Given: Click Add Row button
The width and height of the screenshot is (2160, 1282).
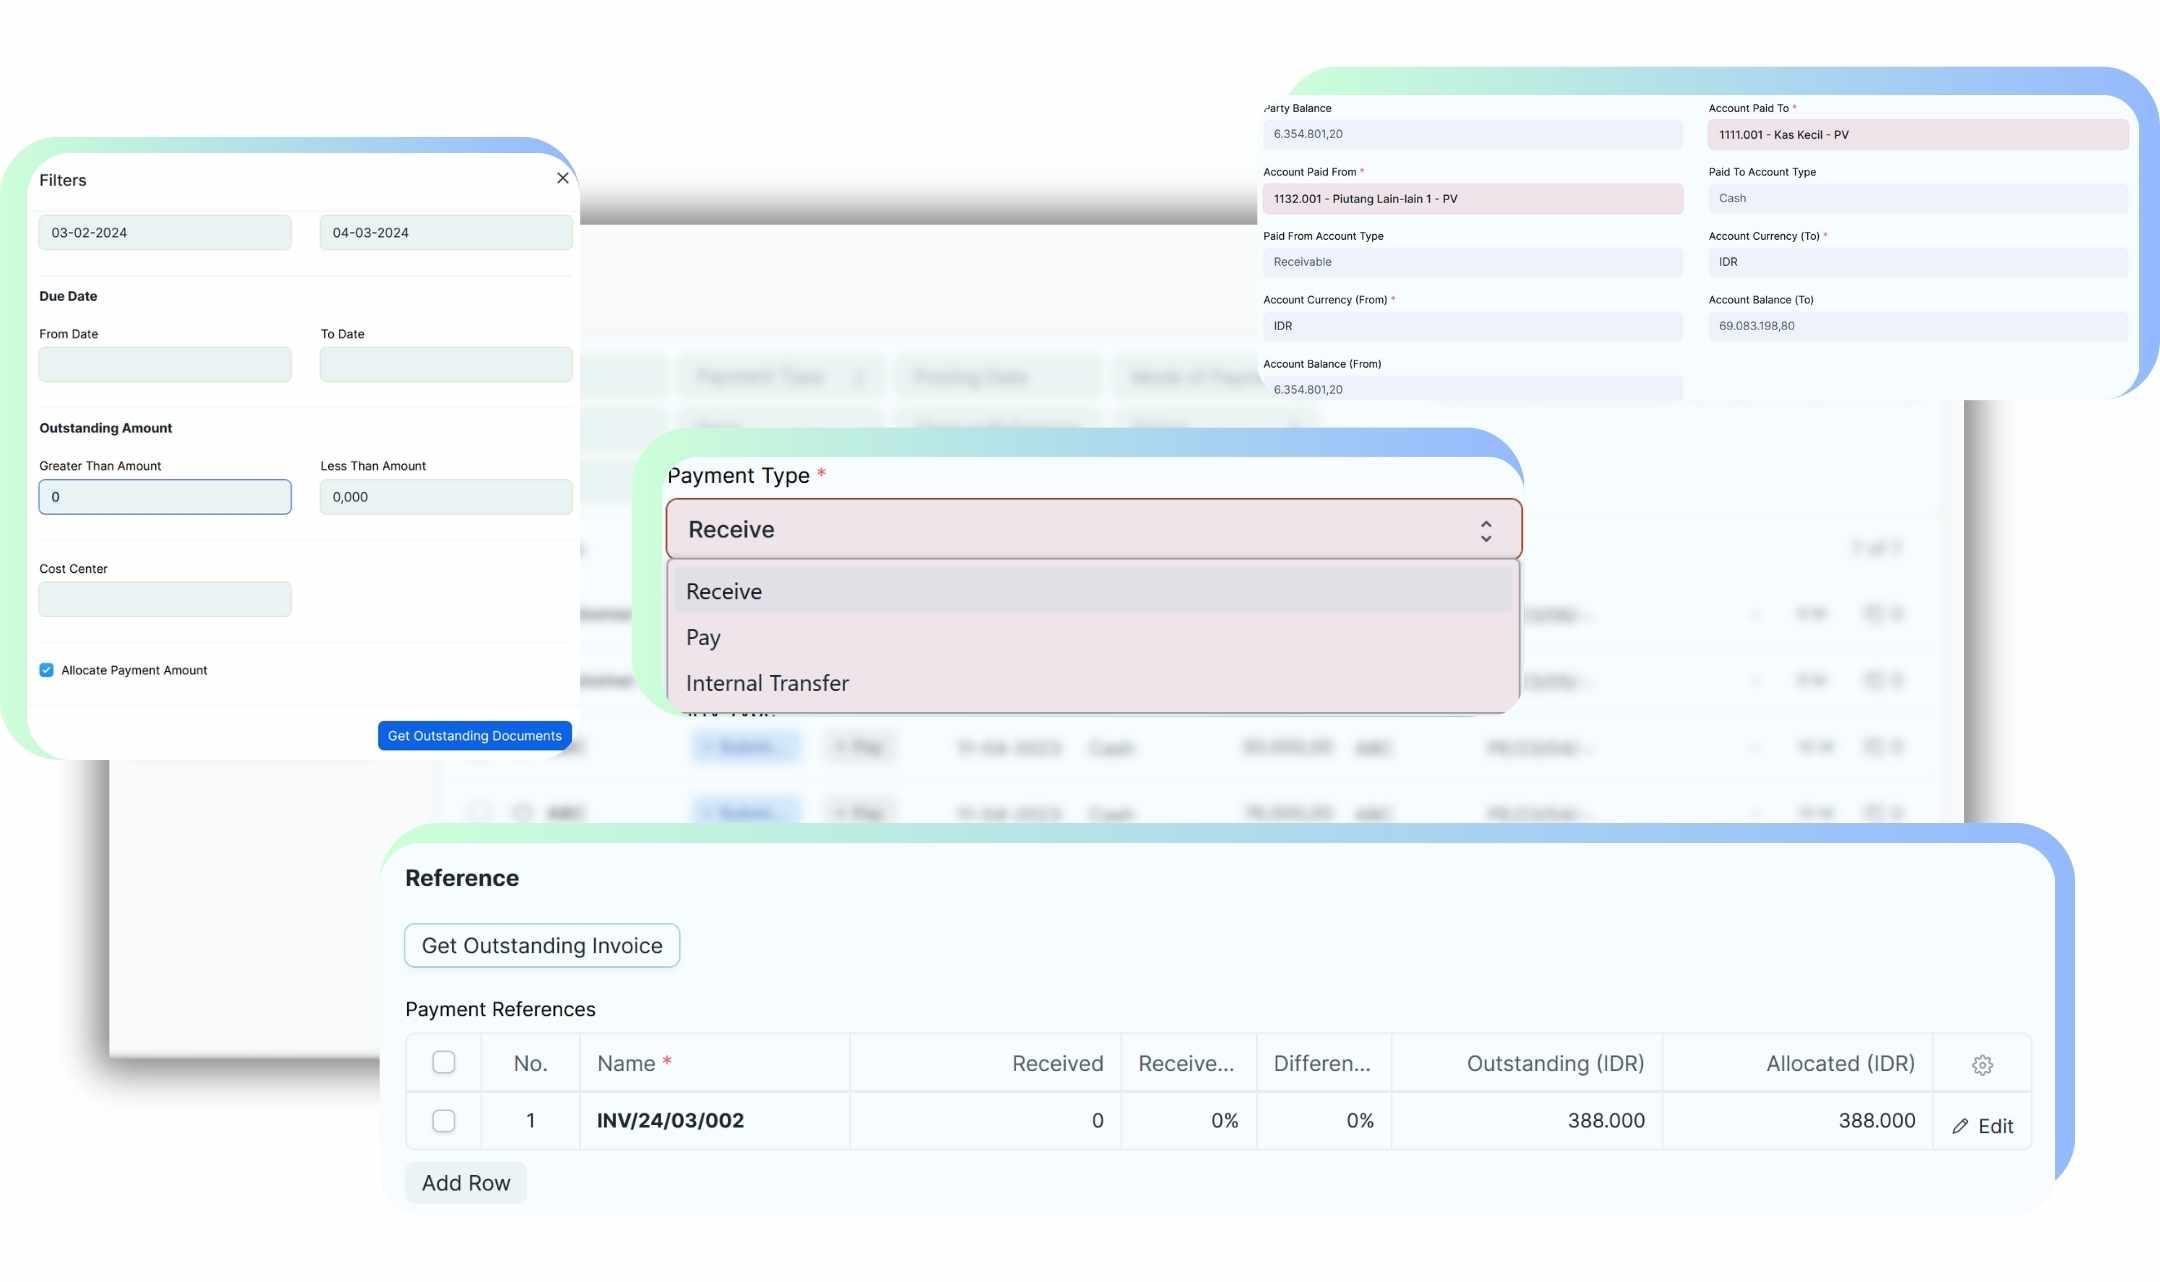Looking at the screenshot, I should 466,1184.
